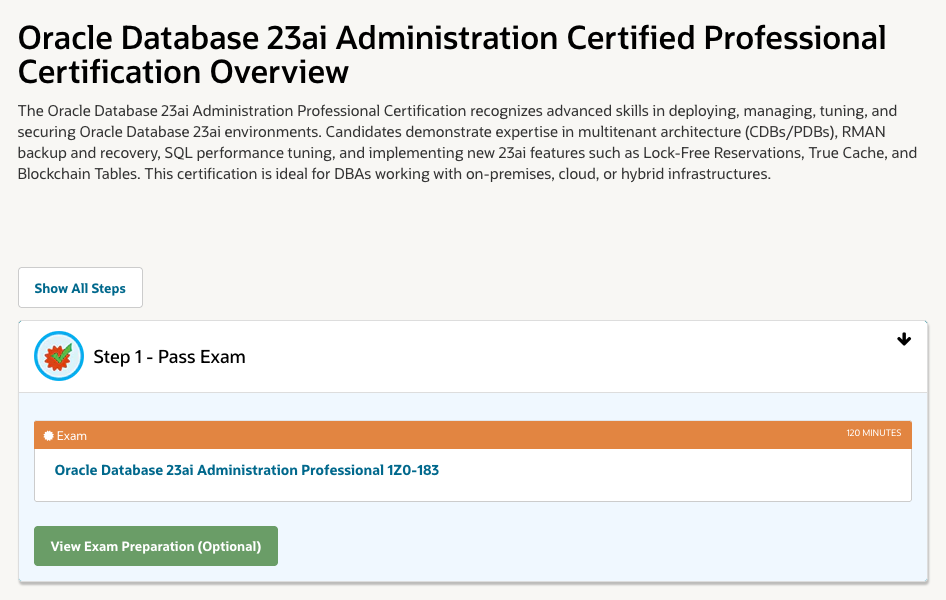Click the orange exam header bar middle
Screen dimensions: 946x600
(x=472, y=435)
